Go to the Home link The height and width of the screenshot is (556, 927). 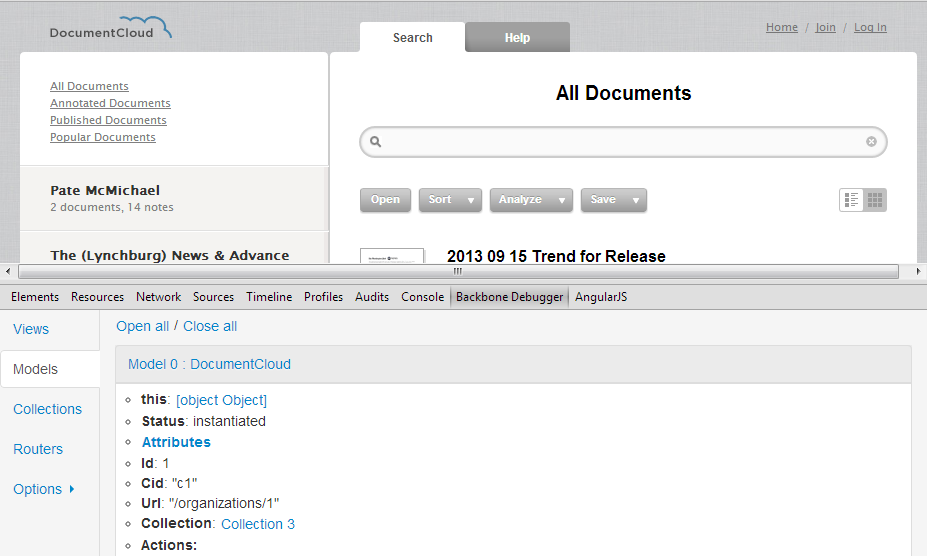[x=782, y=27]
